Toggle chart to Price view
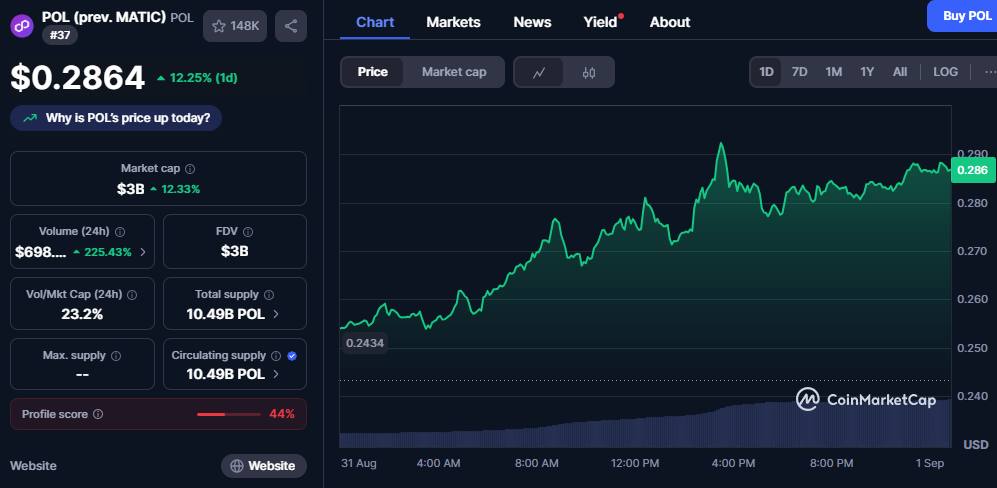The image size is (997, 488). click(373, 72)
